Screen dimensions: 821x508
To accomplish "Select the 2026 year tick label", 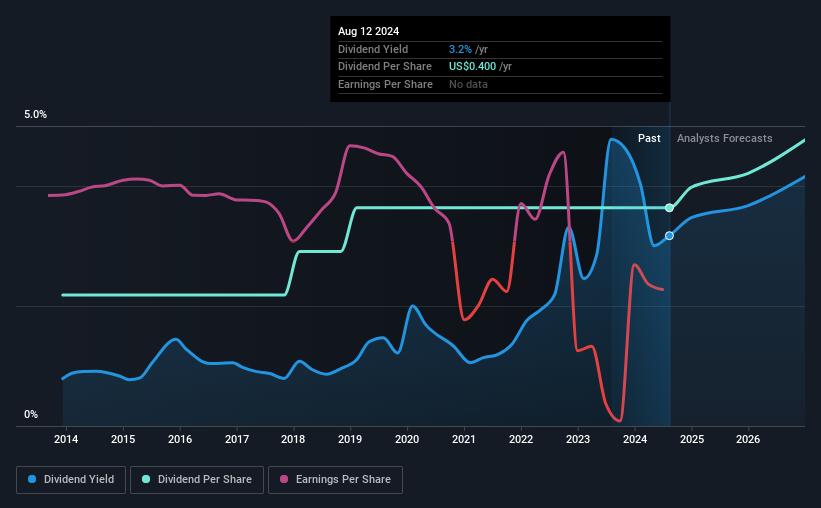I will tap(748, 439).
